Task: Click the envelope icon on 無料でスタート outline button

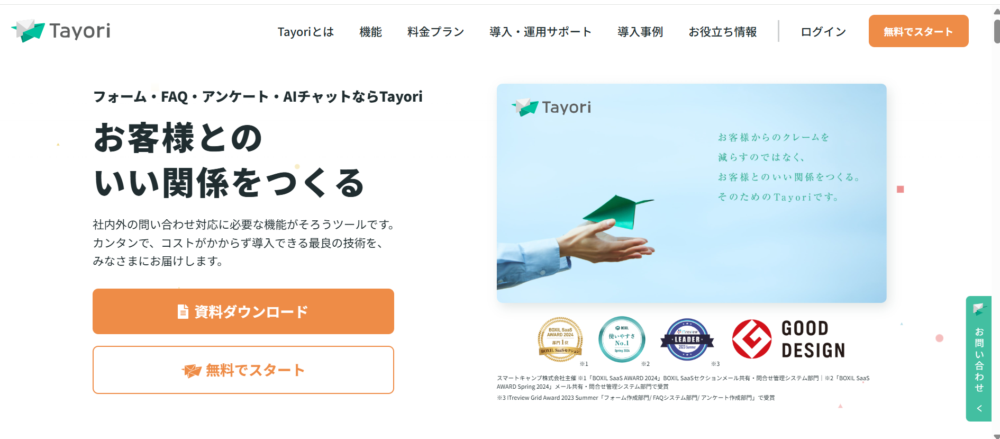Action: click(x=191, y=371)
